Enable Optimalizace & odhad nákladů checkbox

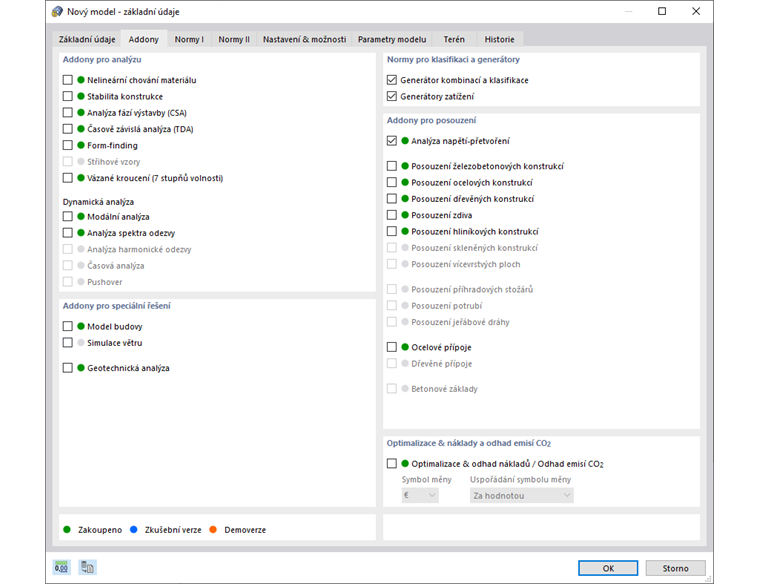pyautogui.click(x=392, y=463)
